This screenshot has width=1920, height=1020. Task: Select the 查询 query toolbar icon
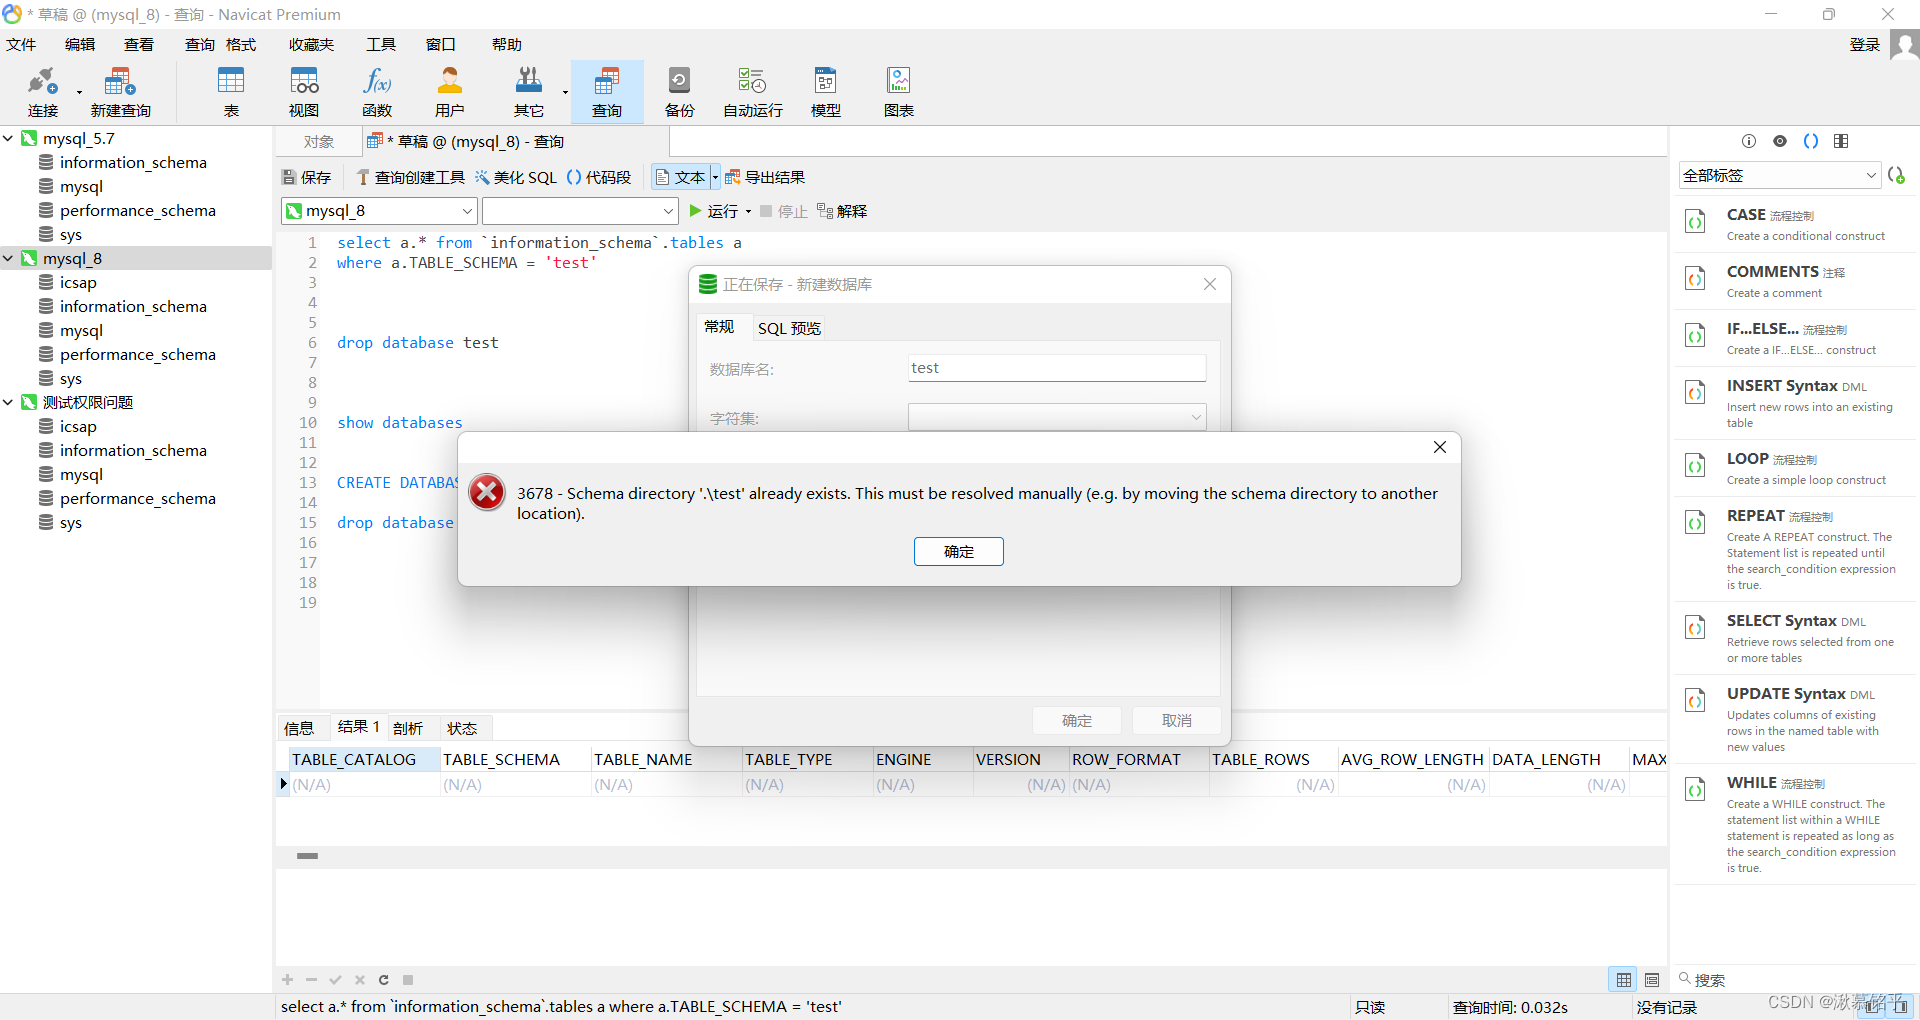607,92
